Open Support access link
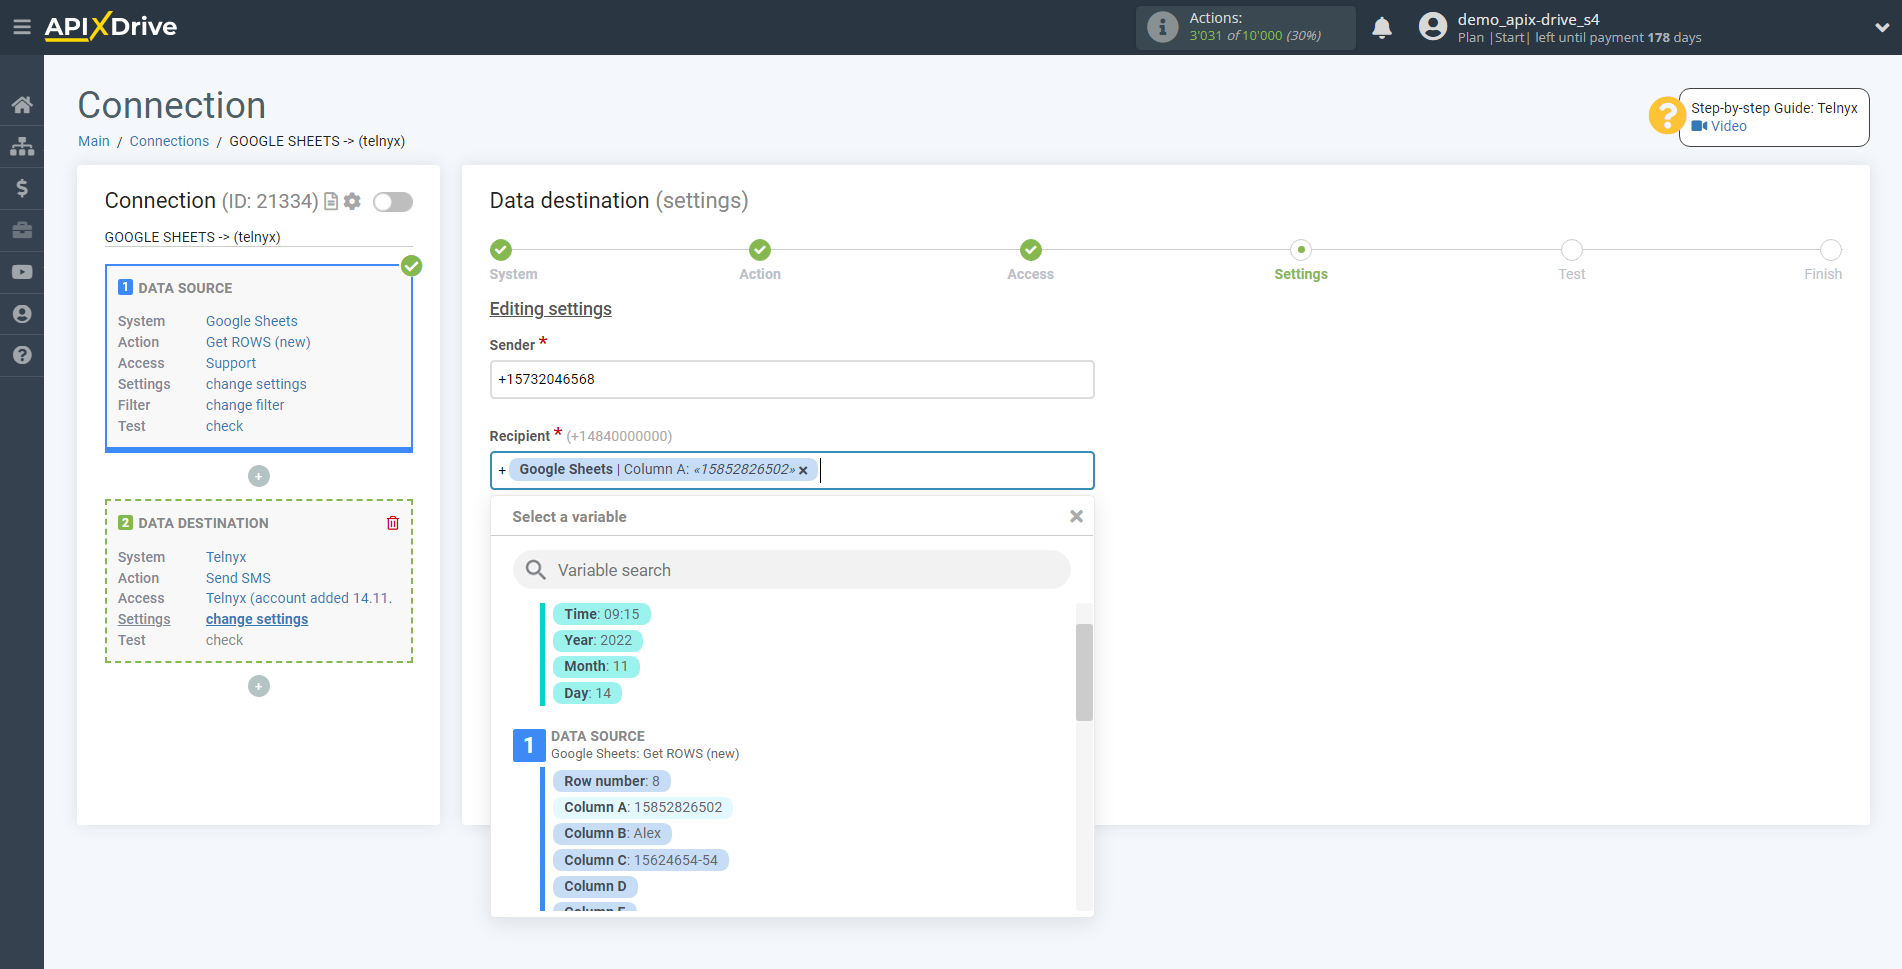This screenshot has width=1902, height=969. point(231,363)
